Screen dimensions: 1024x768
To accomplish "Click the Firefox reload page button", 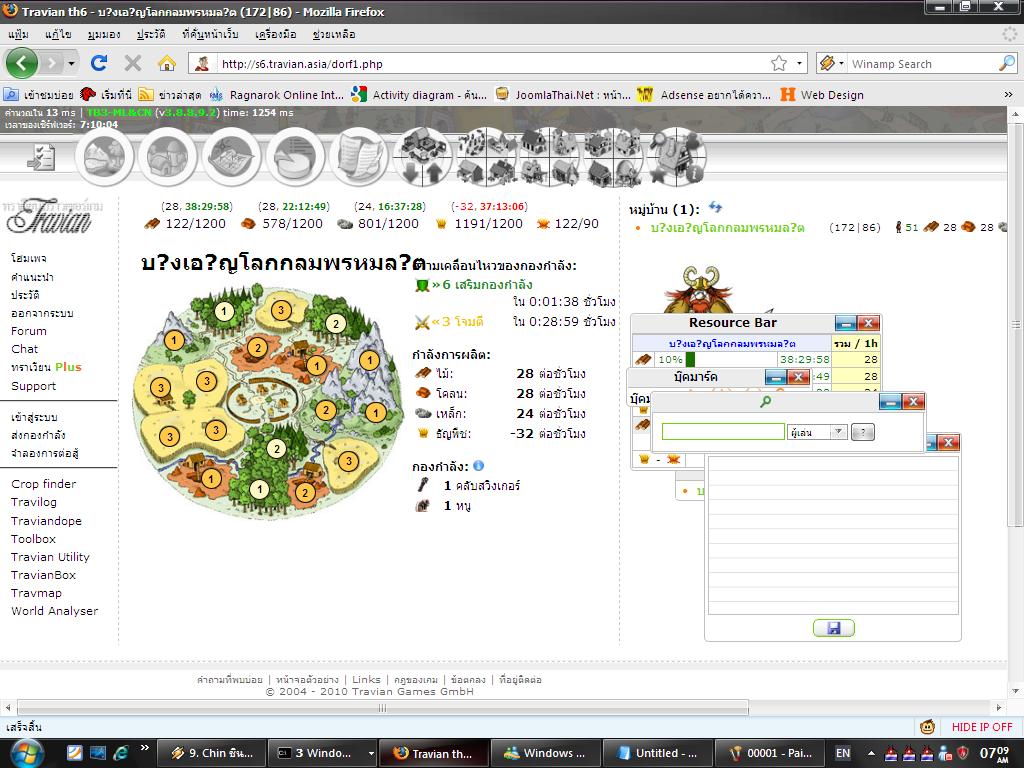I will click(x=99, y=63).
